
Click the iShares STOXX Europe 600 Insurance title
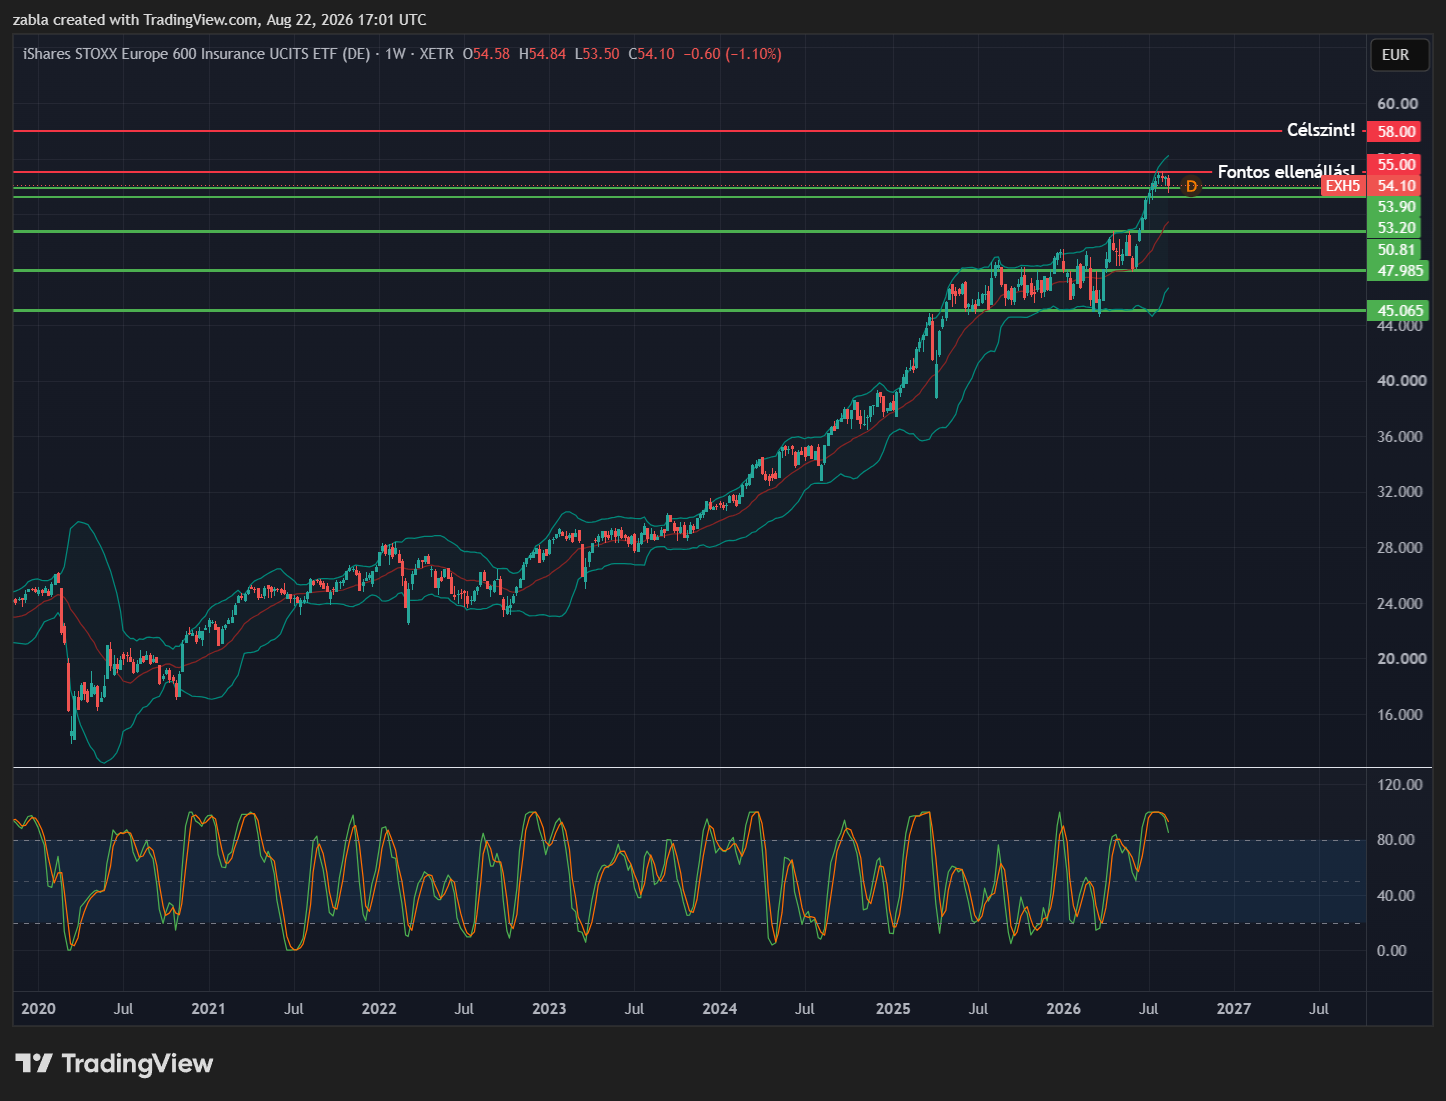click(x=196, y=54)
